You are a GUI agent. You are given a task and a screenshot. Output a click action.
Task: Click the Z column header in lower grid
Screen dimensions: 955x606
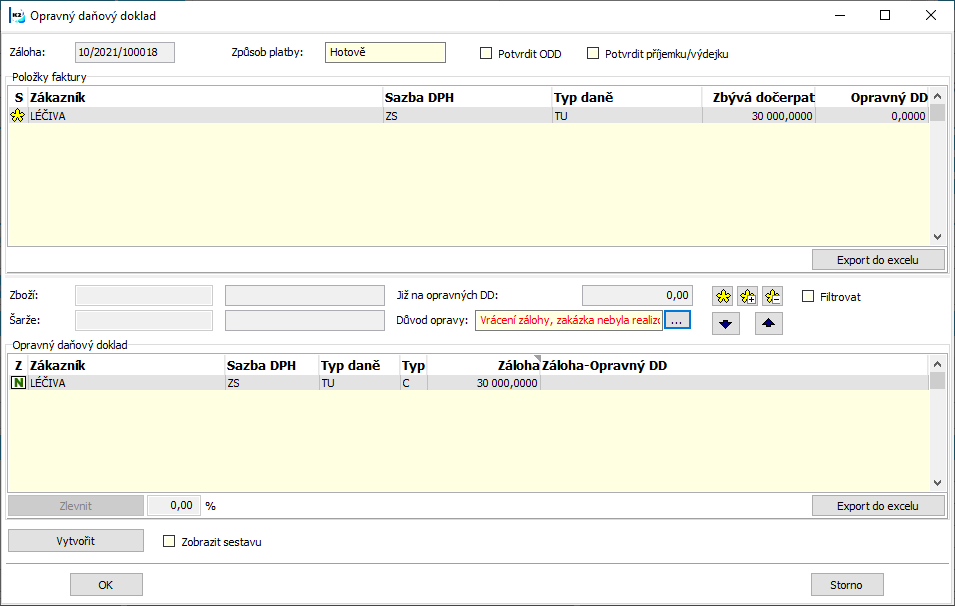click(18, 365)
